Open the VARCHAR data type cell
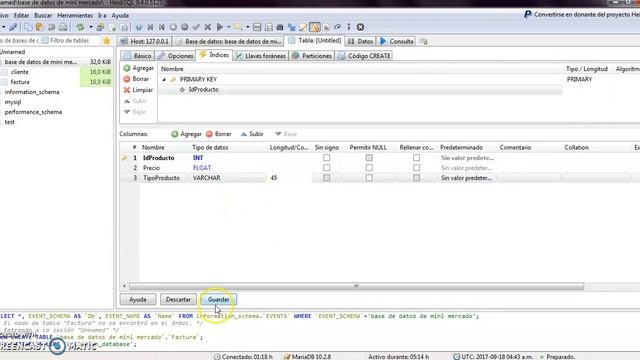640x360 pixels. click(x=228, y=178)
